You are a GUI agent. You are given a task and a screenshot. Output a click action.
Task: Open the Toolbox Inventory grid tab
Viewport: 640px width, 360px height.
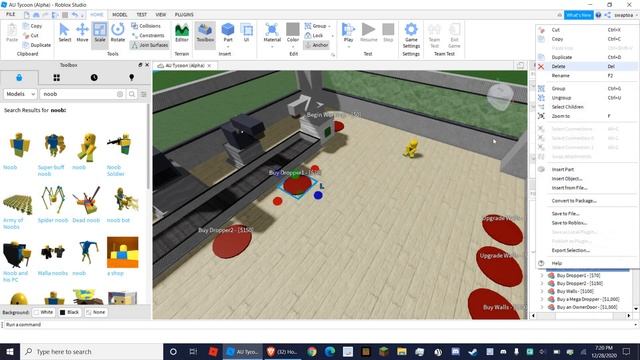coord(57,78)
